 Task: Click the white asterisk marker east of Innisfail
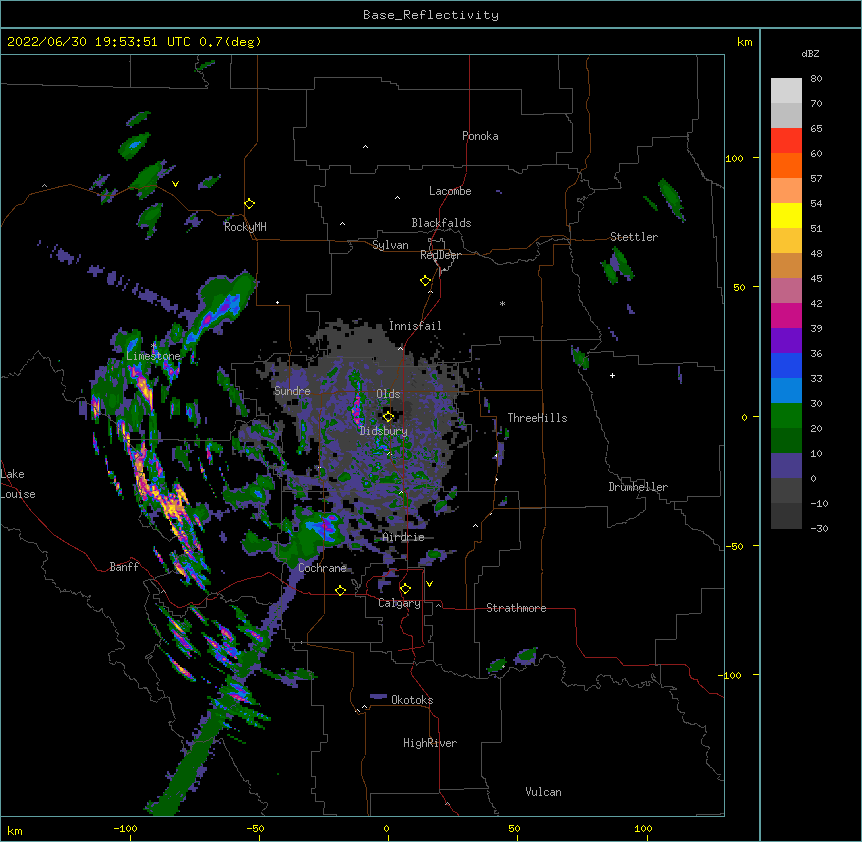click(502, 303)
